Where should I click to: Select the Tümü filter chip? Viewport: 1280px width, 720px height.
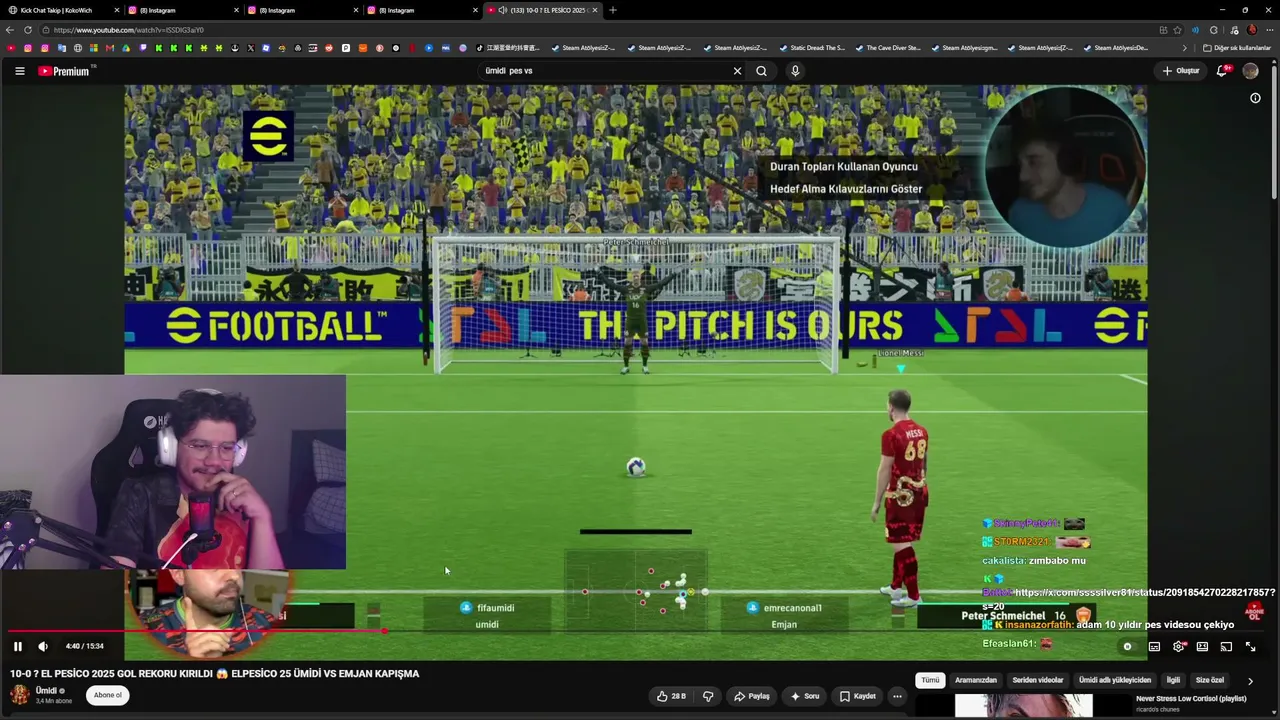[930, 680]
